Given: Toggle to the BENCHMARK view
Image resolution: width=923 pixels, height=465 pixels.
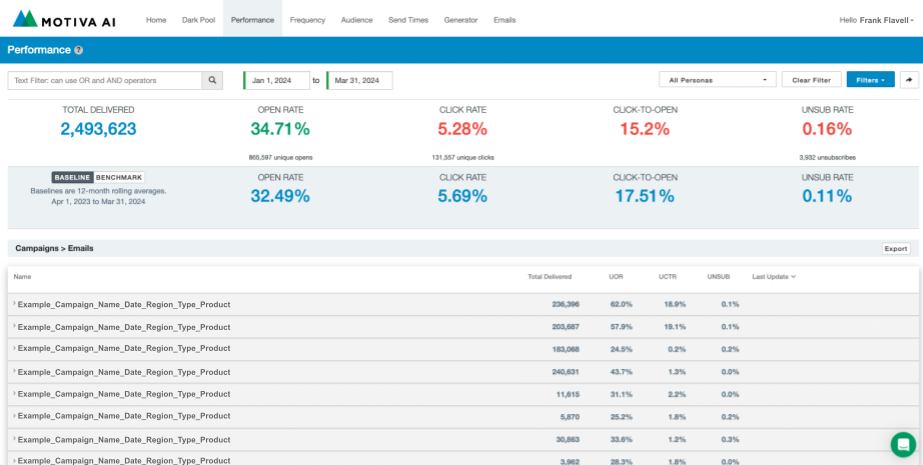Looking at the screenshot, I should click(x=119, y=177).
